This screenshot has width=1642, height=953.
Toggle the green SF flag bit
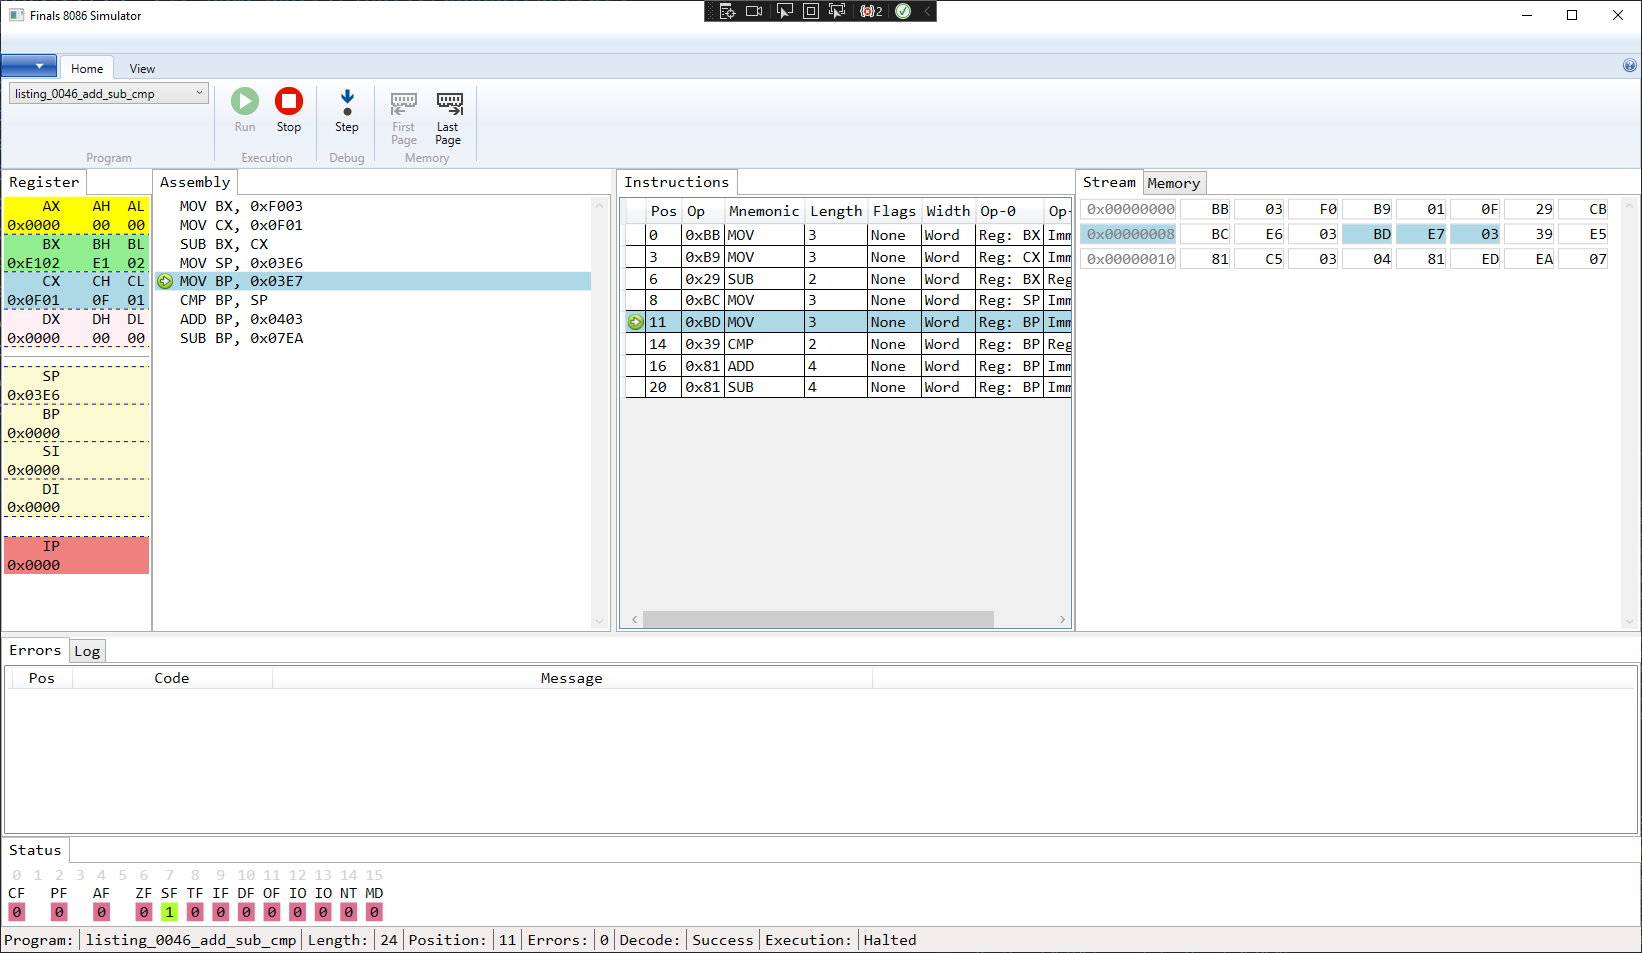(169, 912)
